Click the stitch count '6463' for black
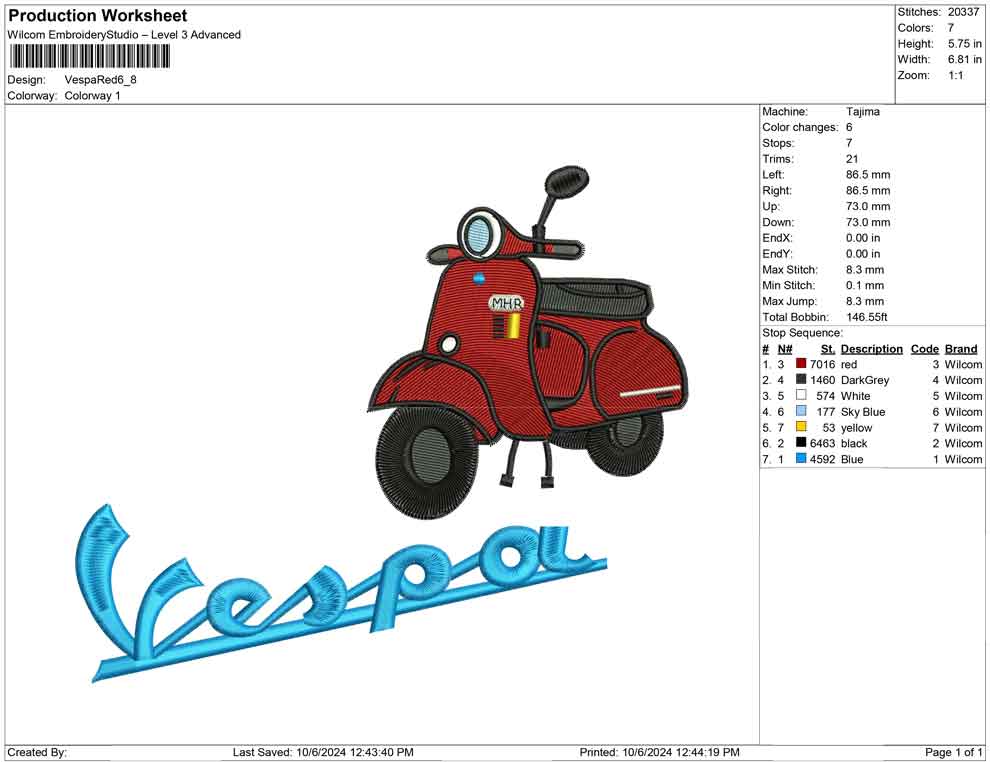Image resolution: width=990 pixels, height=762 pixels. tap(822, 443)
